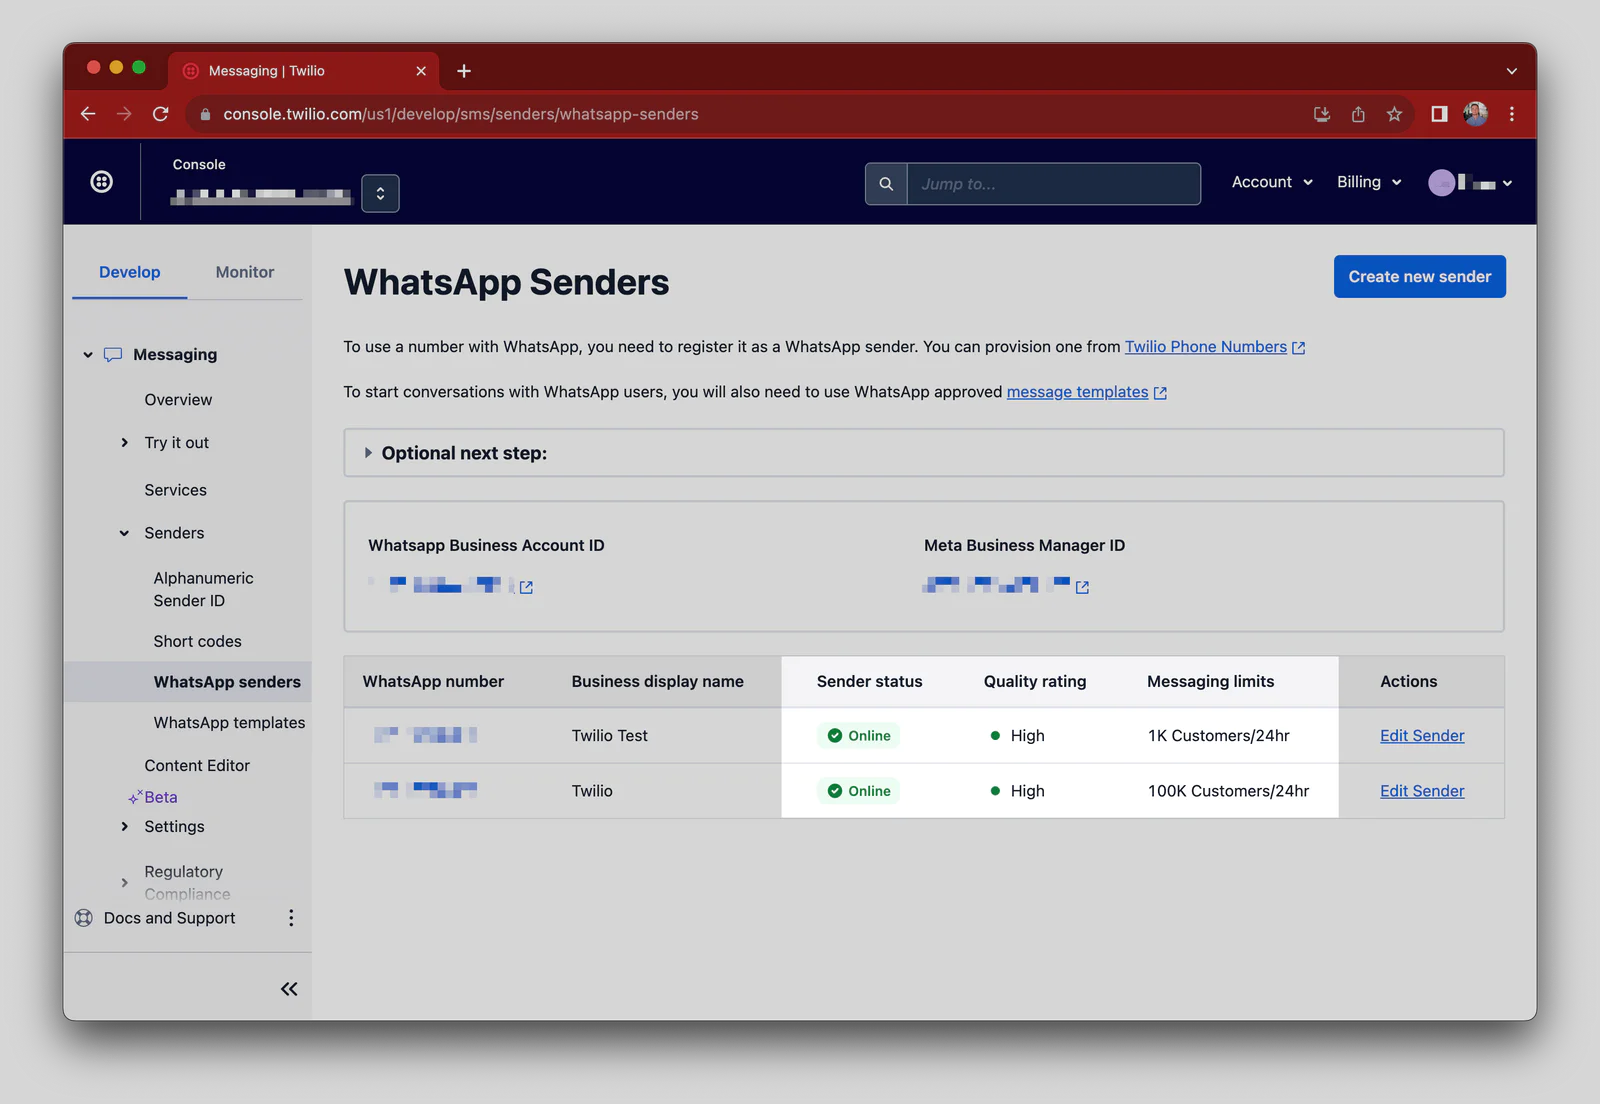Focus the Jump to search field
Viewport: 1600px width, 1104px height.
pyautogui.click(x=1053, y=184)
